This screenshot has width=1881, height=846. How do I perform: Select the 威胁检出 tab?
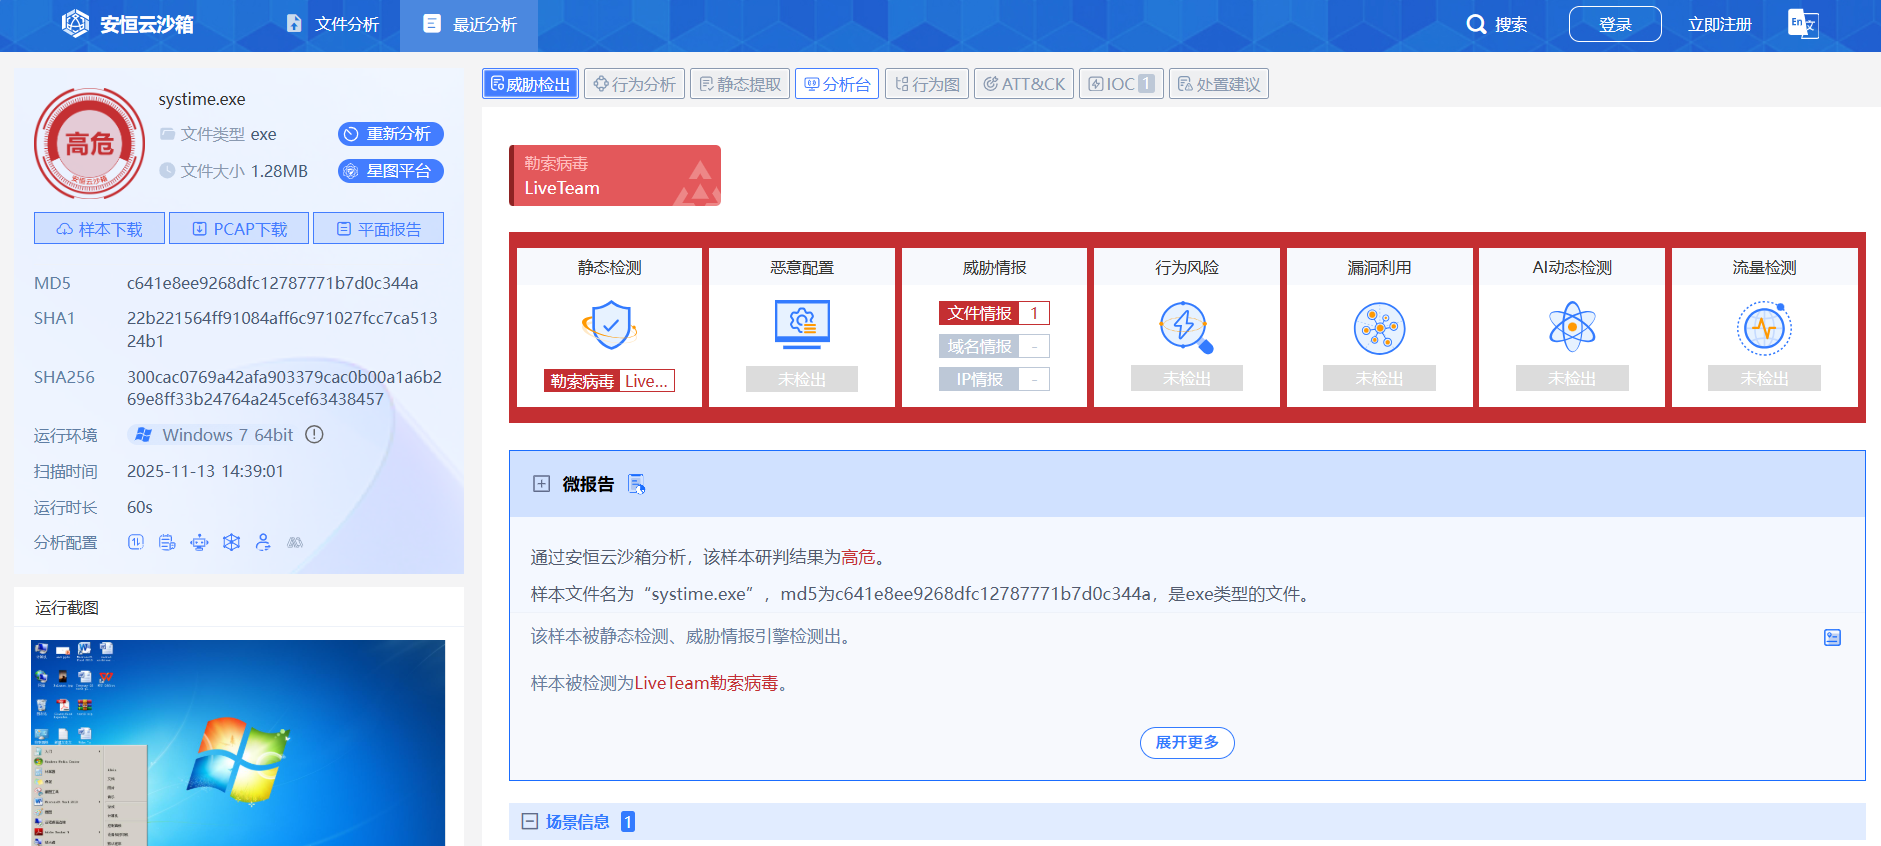531,84
